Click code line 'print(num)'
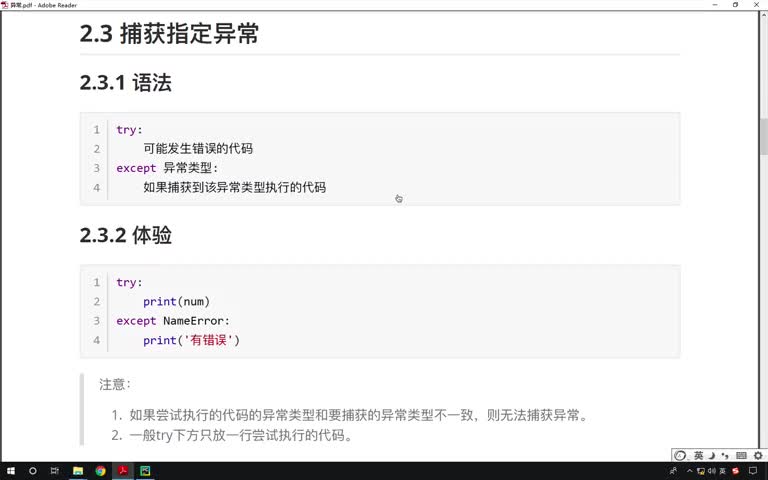Screen dimensions: 768x480 coord(176,302)
